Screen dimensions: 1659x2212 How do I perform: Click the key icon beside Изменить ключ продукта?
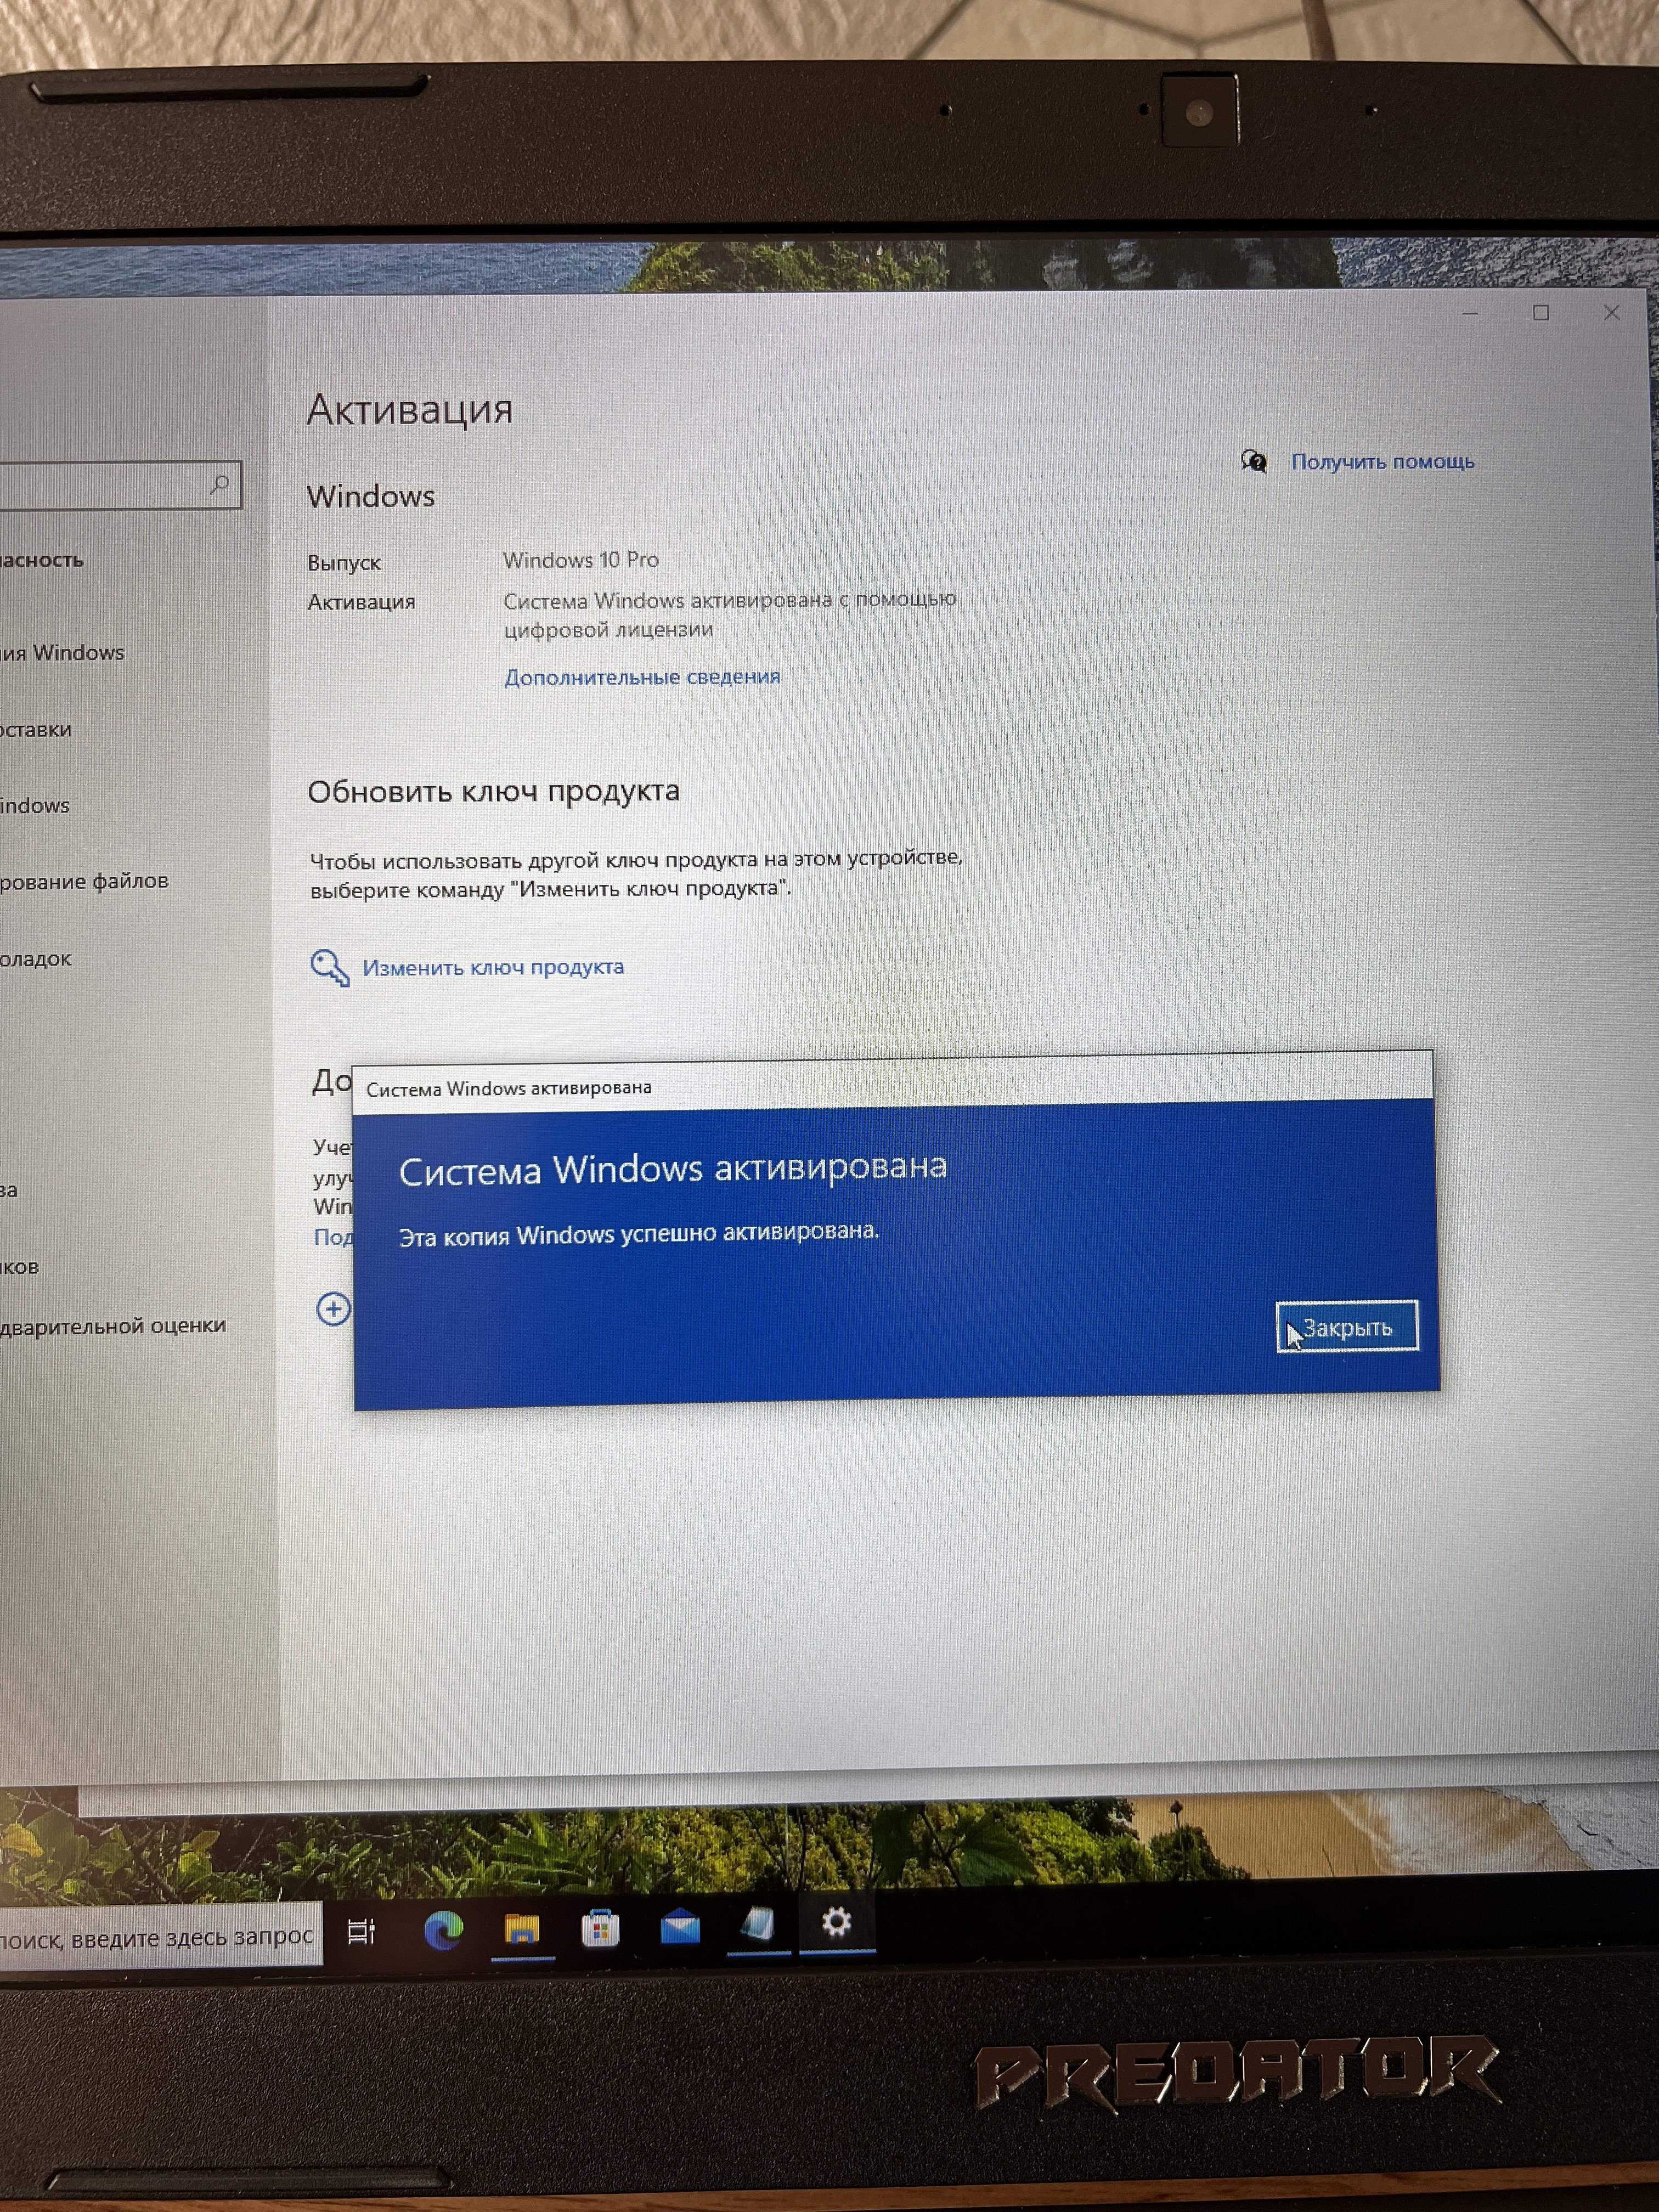pyautogui.click(x=329, y=968)
